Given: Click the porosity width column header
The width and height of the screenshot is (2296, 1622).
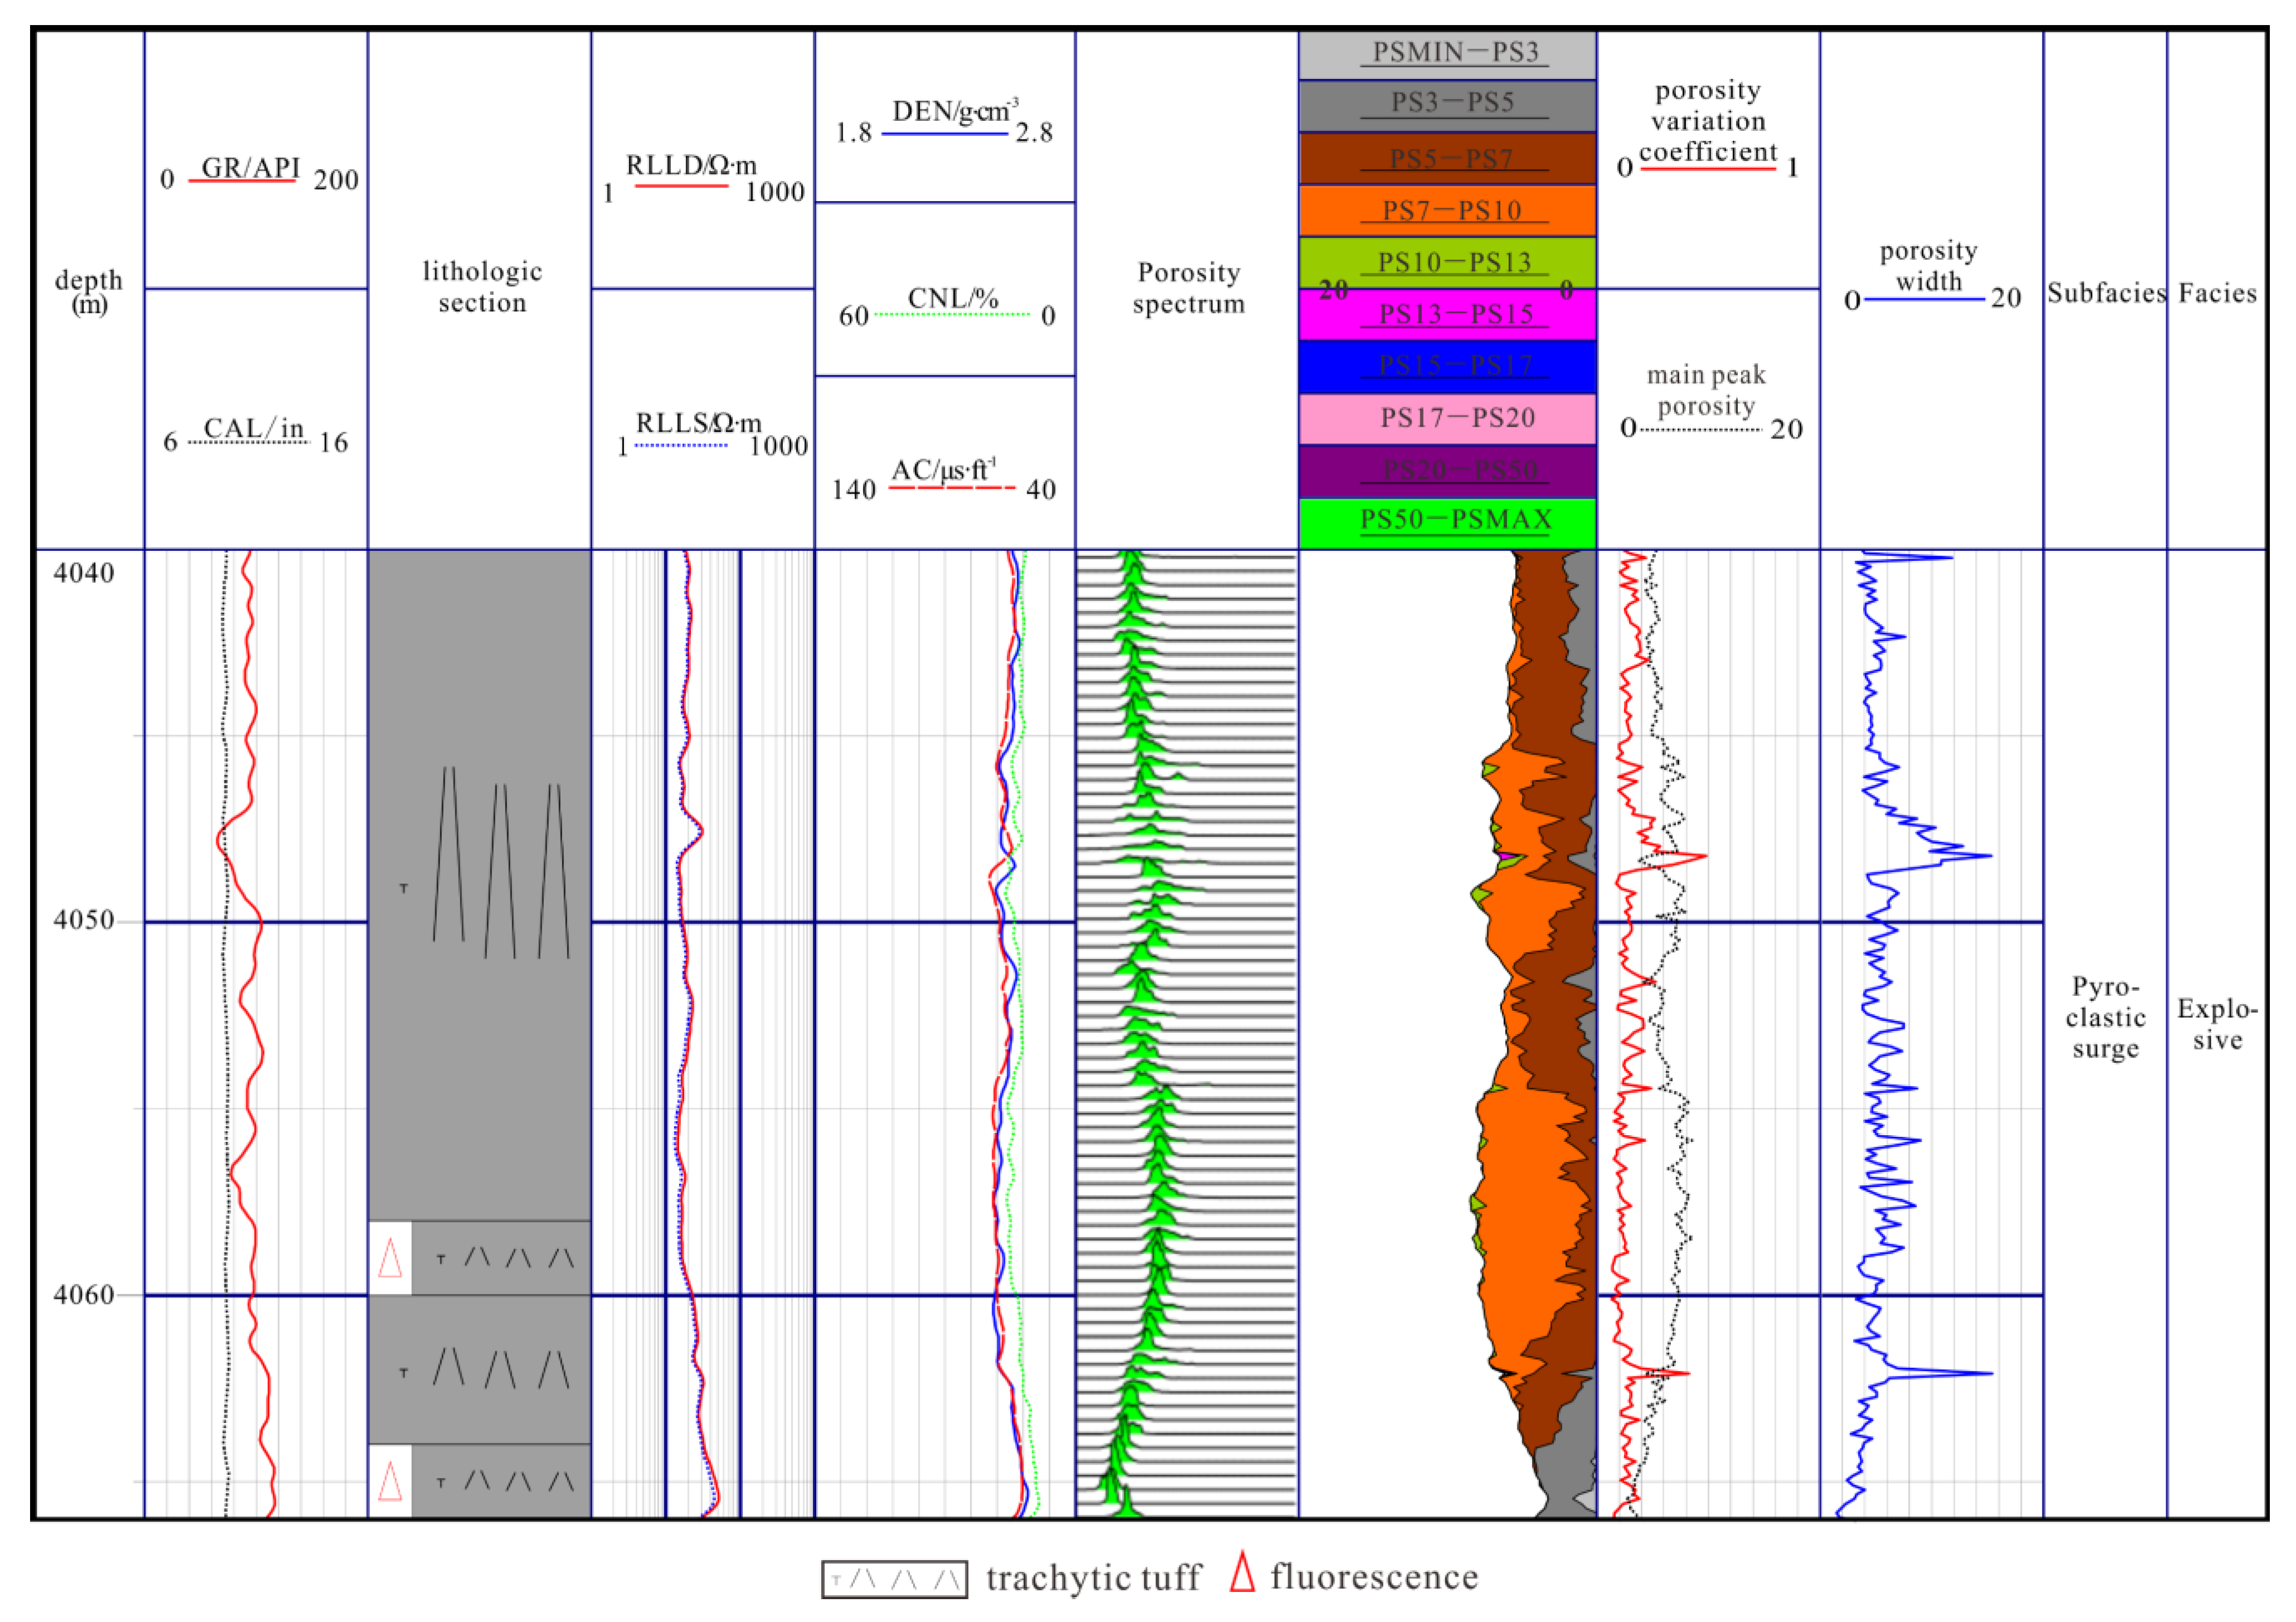Looking at the screenshot, I should point(1928,266).
